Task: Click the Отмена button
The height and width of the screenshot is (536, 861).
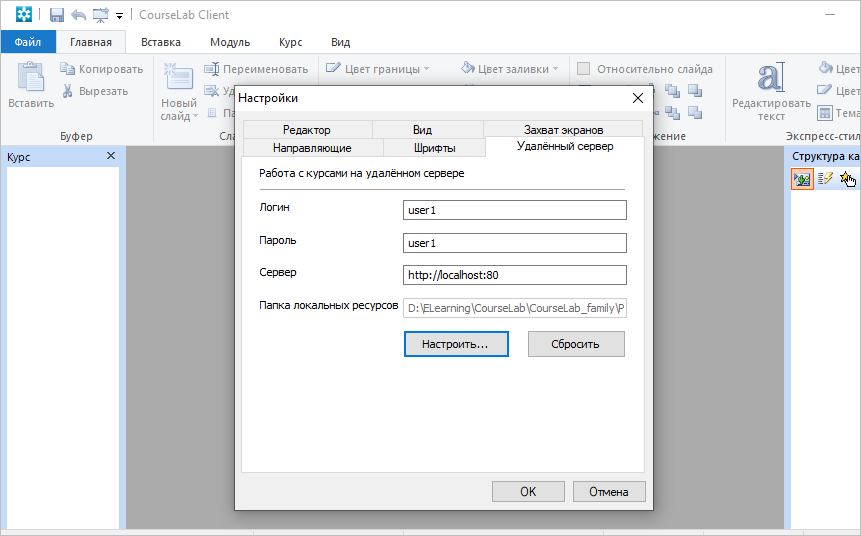Action: pos(609,492)
